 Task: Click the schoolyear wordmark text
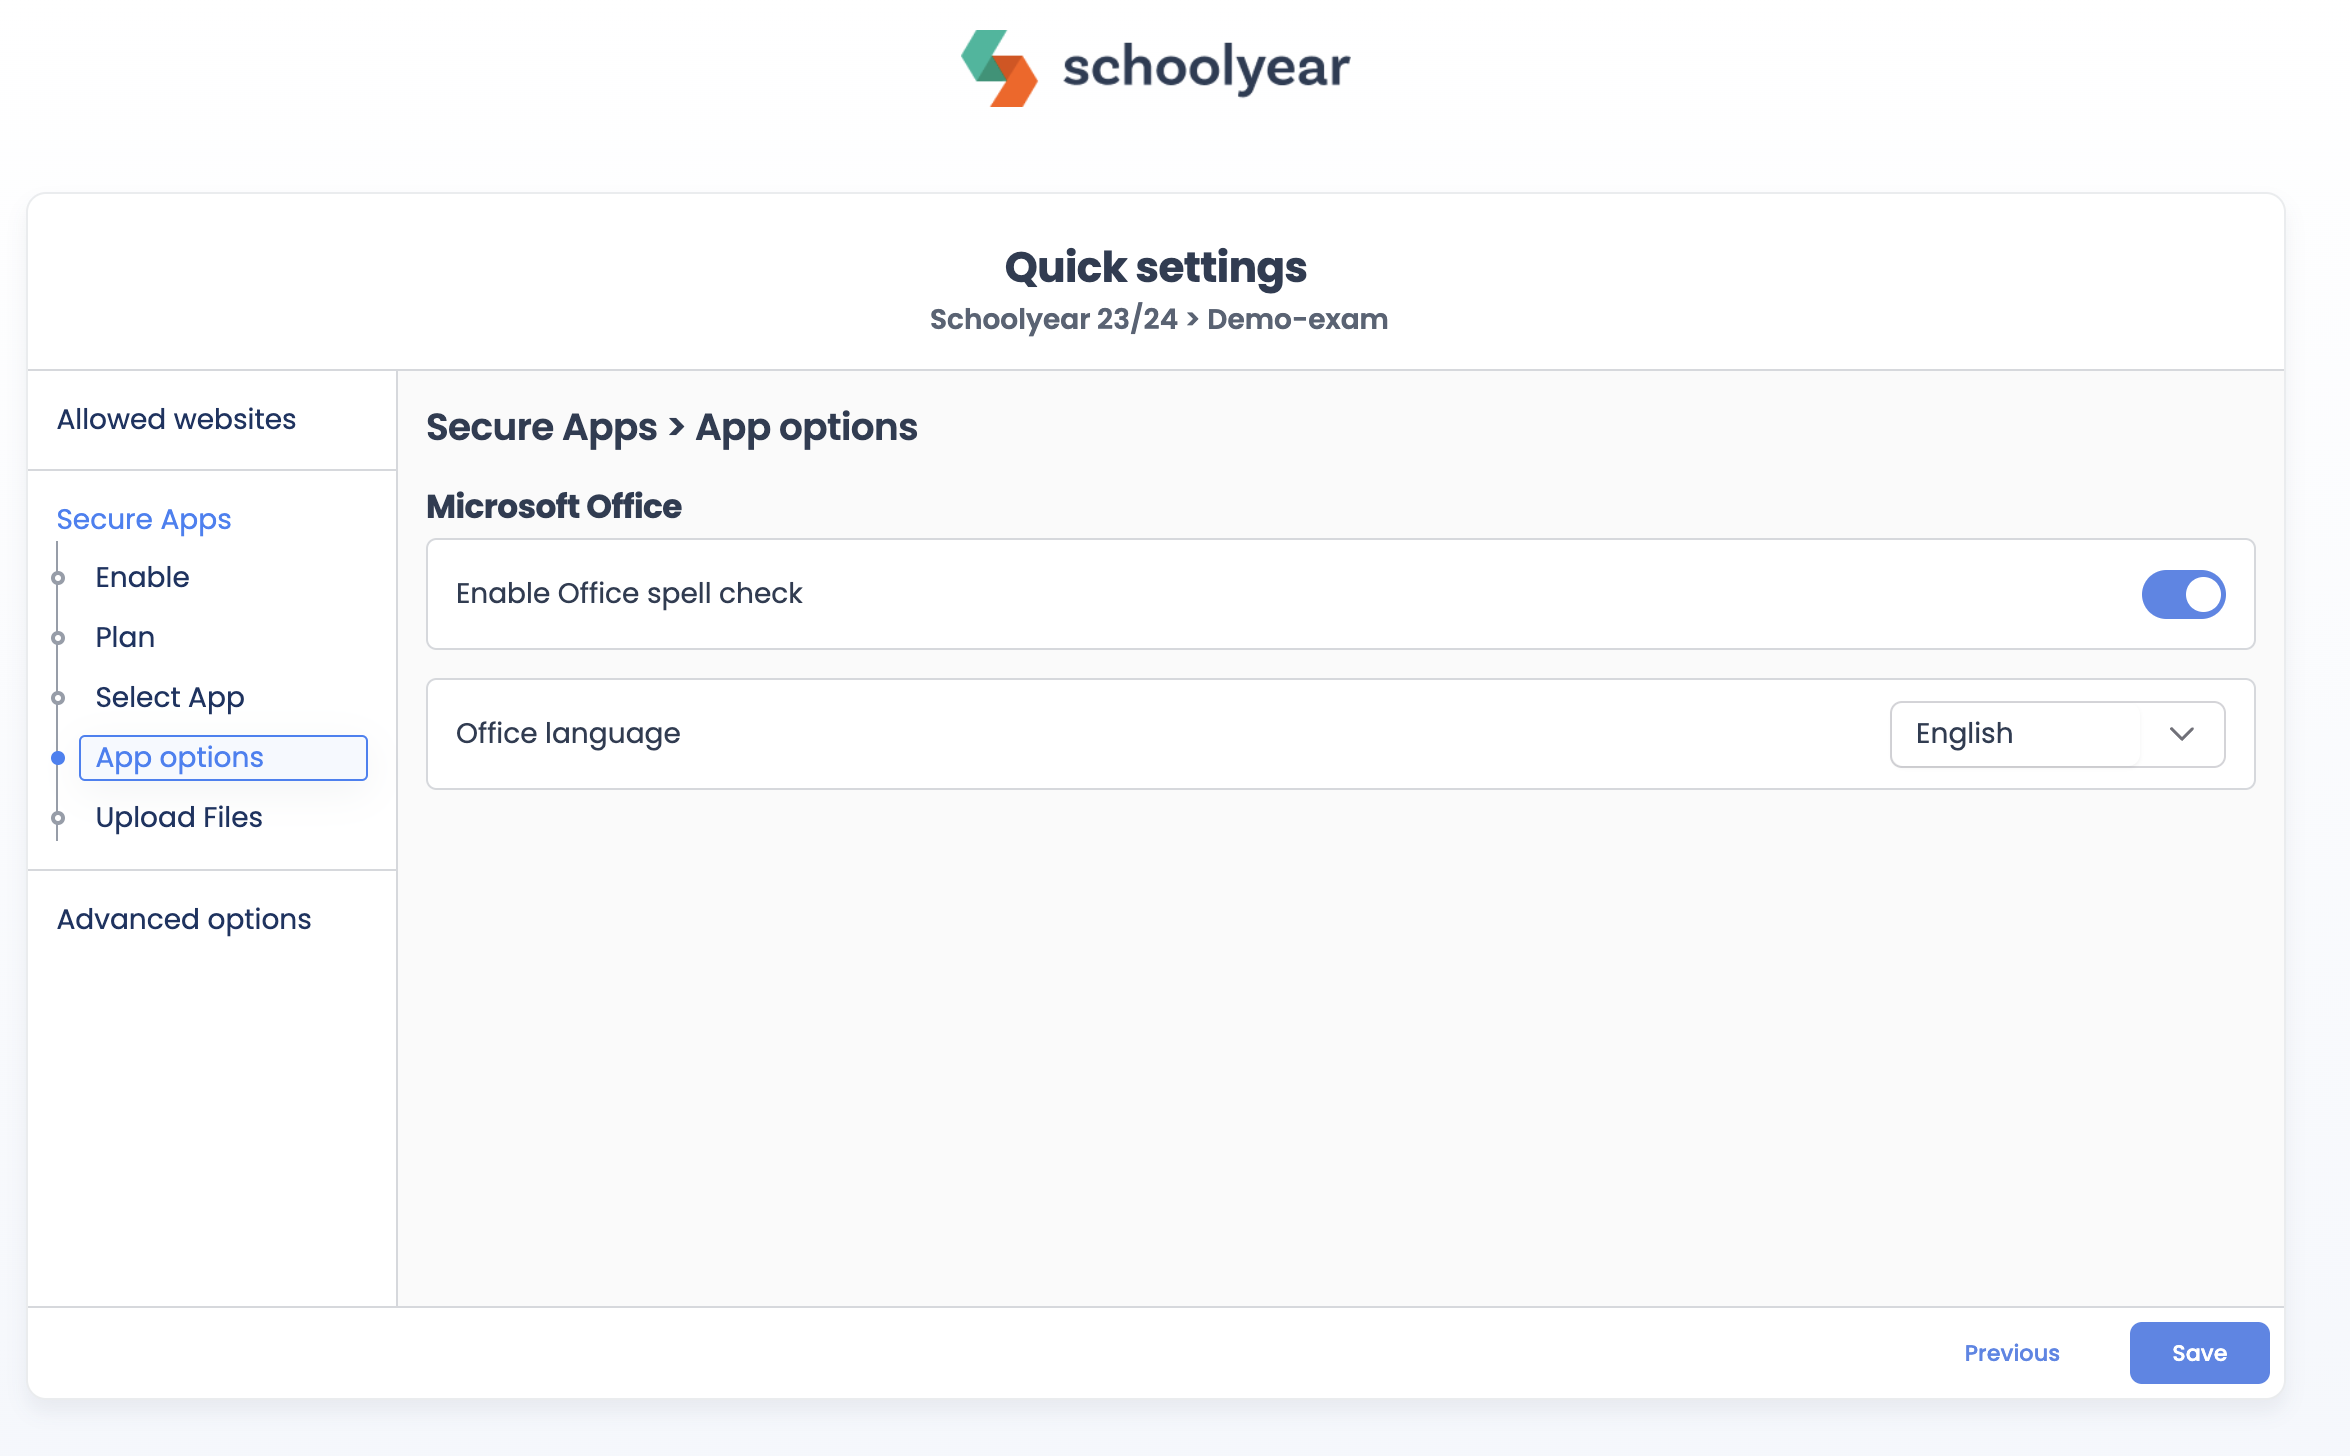(1206, 68)
